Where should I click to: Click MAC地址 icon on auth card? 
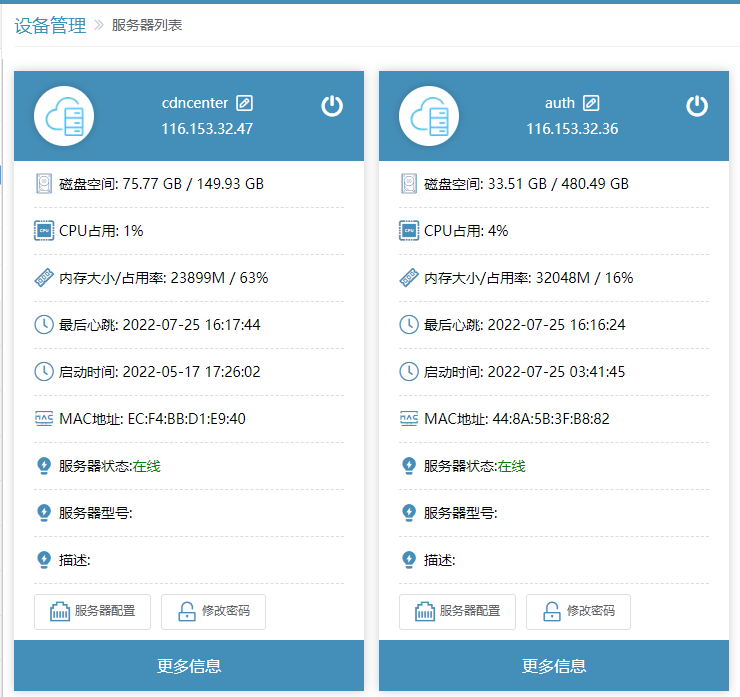coord(408,419)
